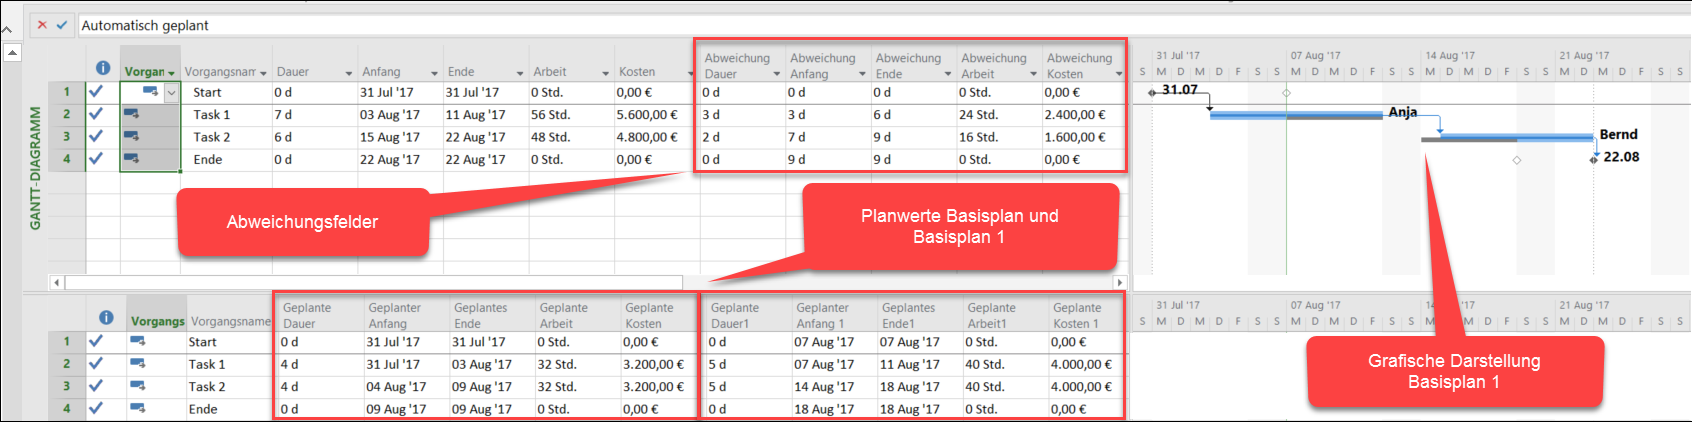Click the Kosten column header
Viewport: 1692px width, 422px height.
(637, 72)
